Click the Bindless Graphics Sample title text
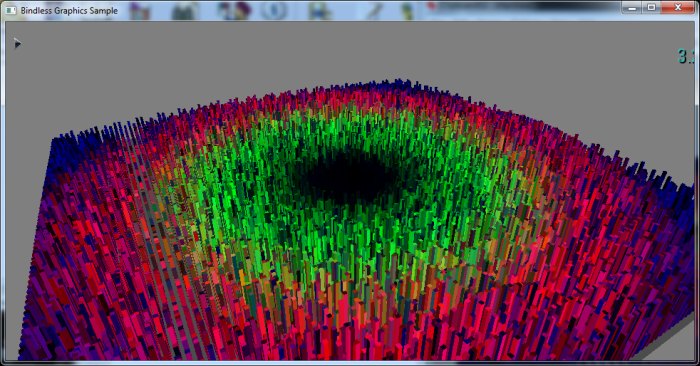The image size is (700, 366). (x=69, y=10)
